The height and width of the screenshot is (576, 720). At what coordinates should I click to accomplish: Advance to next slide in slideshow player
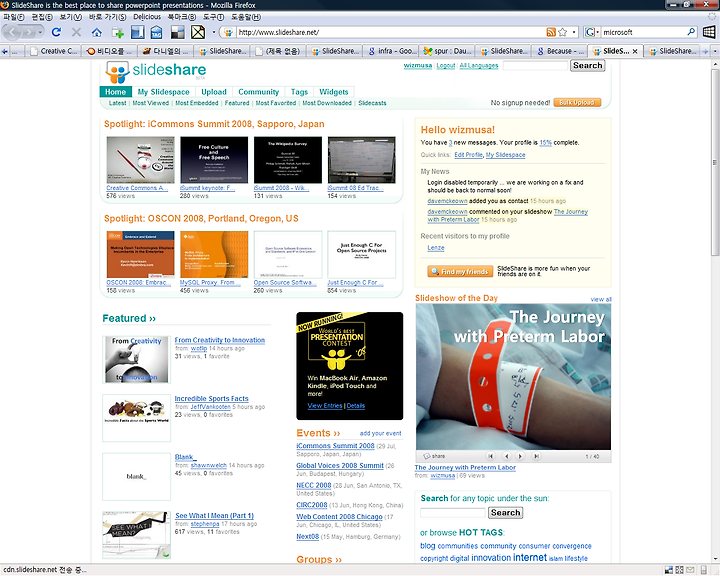pos(520,456)
